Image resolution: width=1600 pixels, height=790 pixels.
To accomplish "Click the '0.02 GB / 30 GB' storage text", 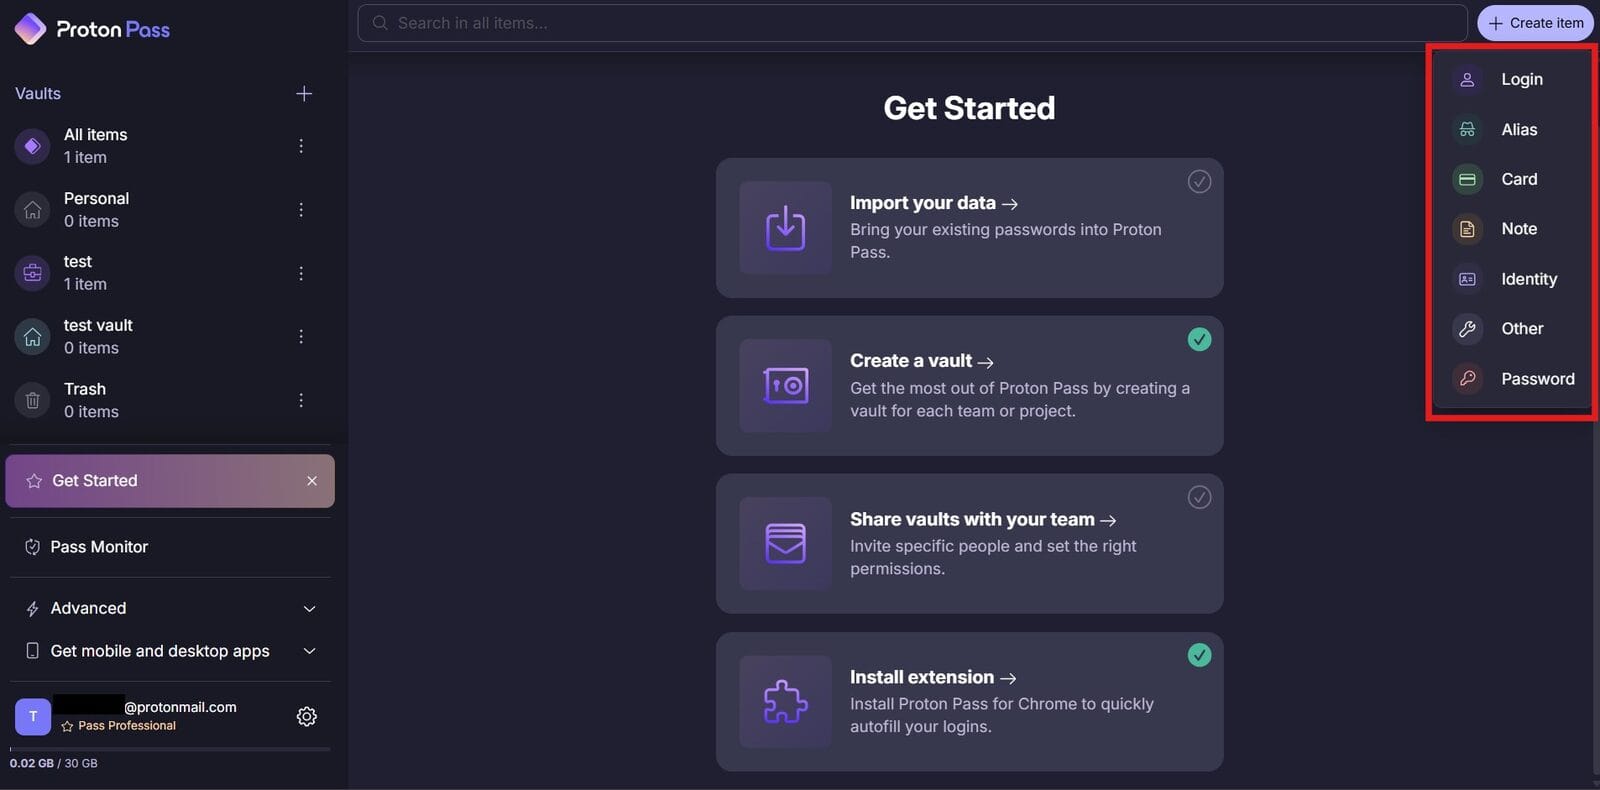I will tap(54, 763).
